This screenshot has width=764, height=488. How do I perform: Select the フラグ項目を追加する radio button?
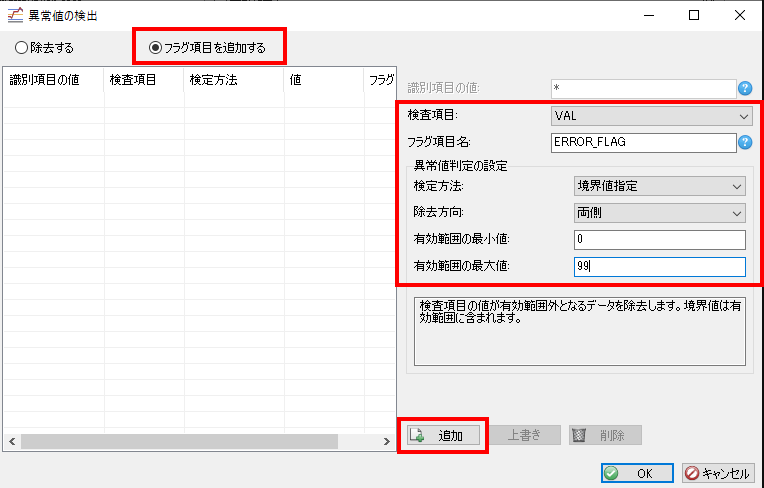coord(207,48)
